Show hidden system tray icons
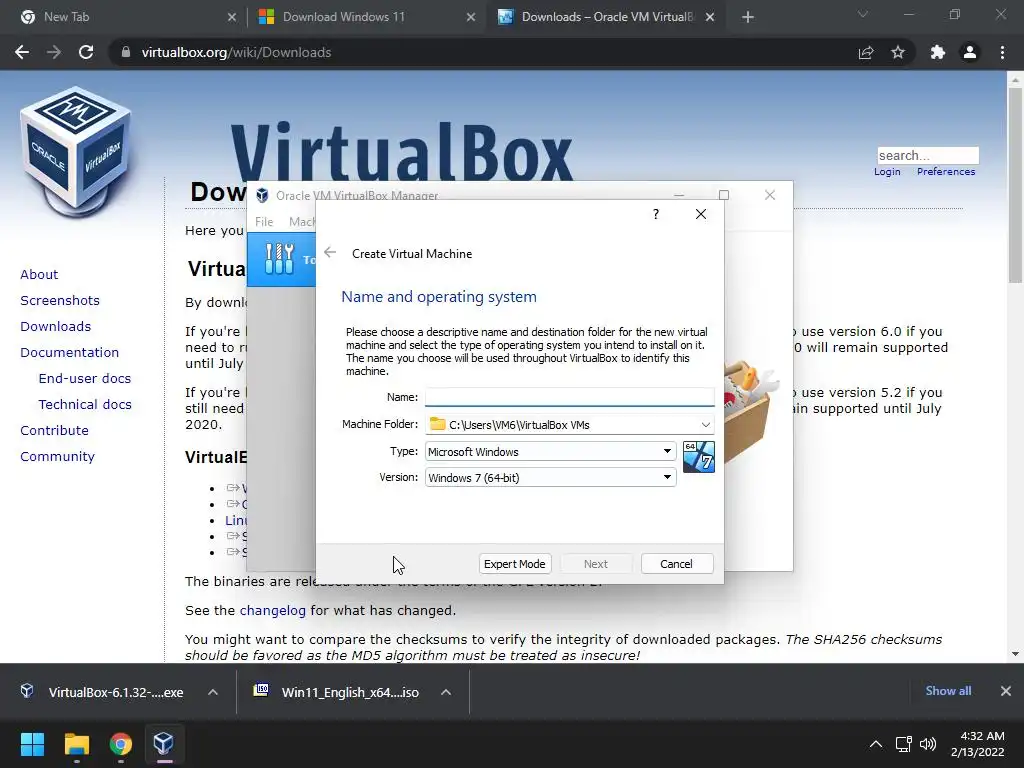The width and height of the screenshot is (1024, 768). (x=876, y=744)
